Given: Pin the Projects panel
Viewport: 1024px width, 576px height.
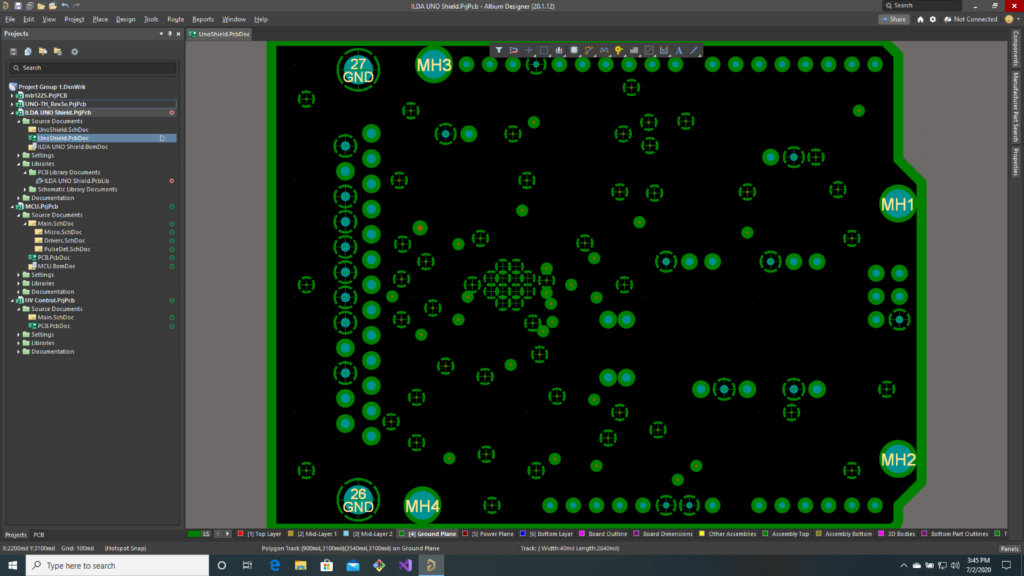Looking at the screenshot, I should [171, 33].
